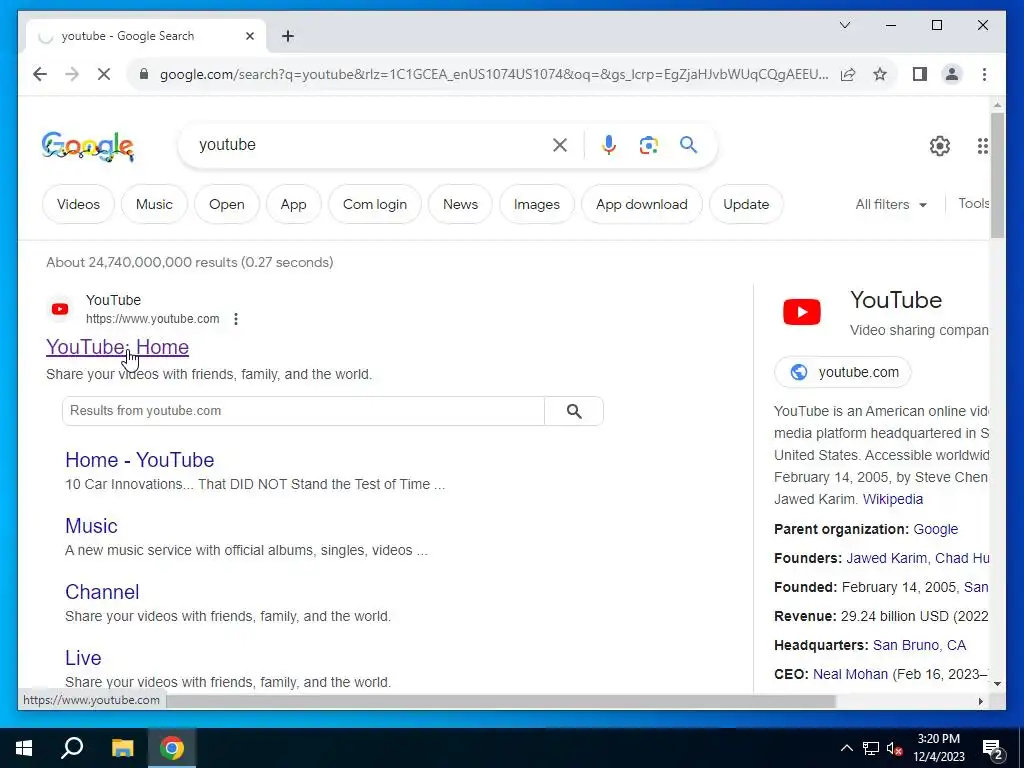Open the Neal Mohan CEO link
1024x768 pixels.
pyautogui.click(x=850, y=674)
